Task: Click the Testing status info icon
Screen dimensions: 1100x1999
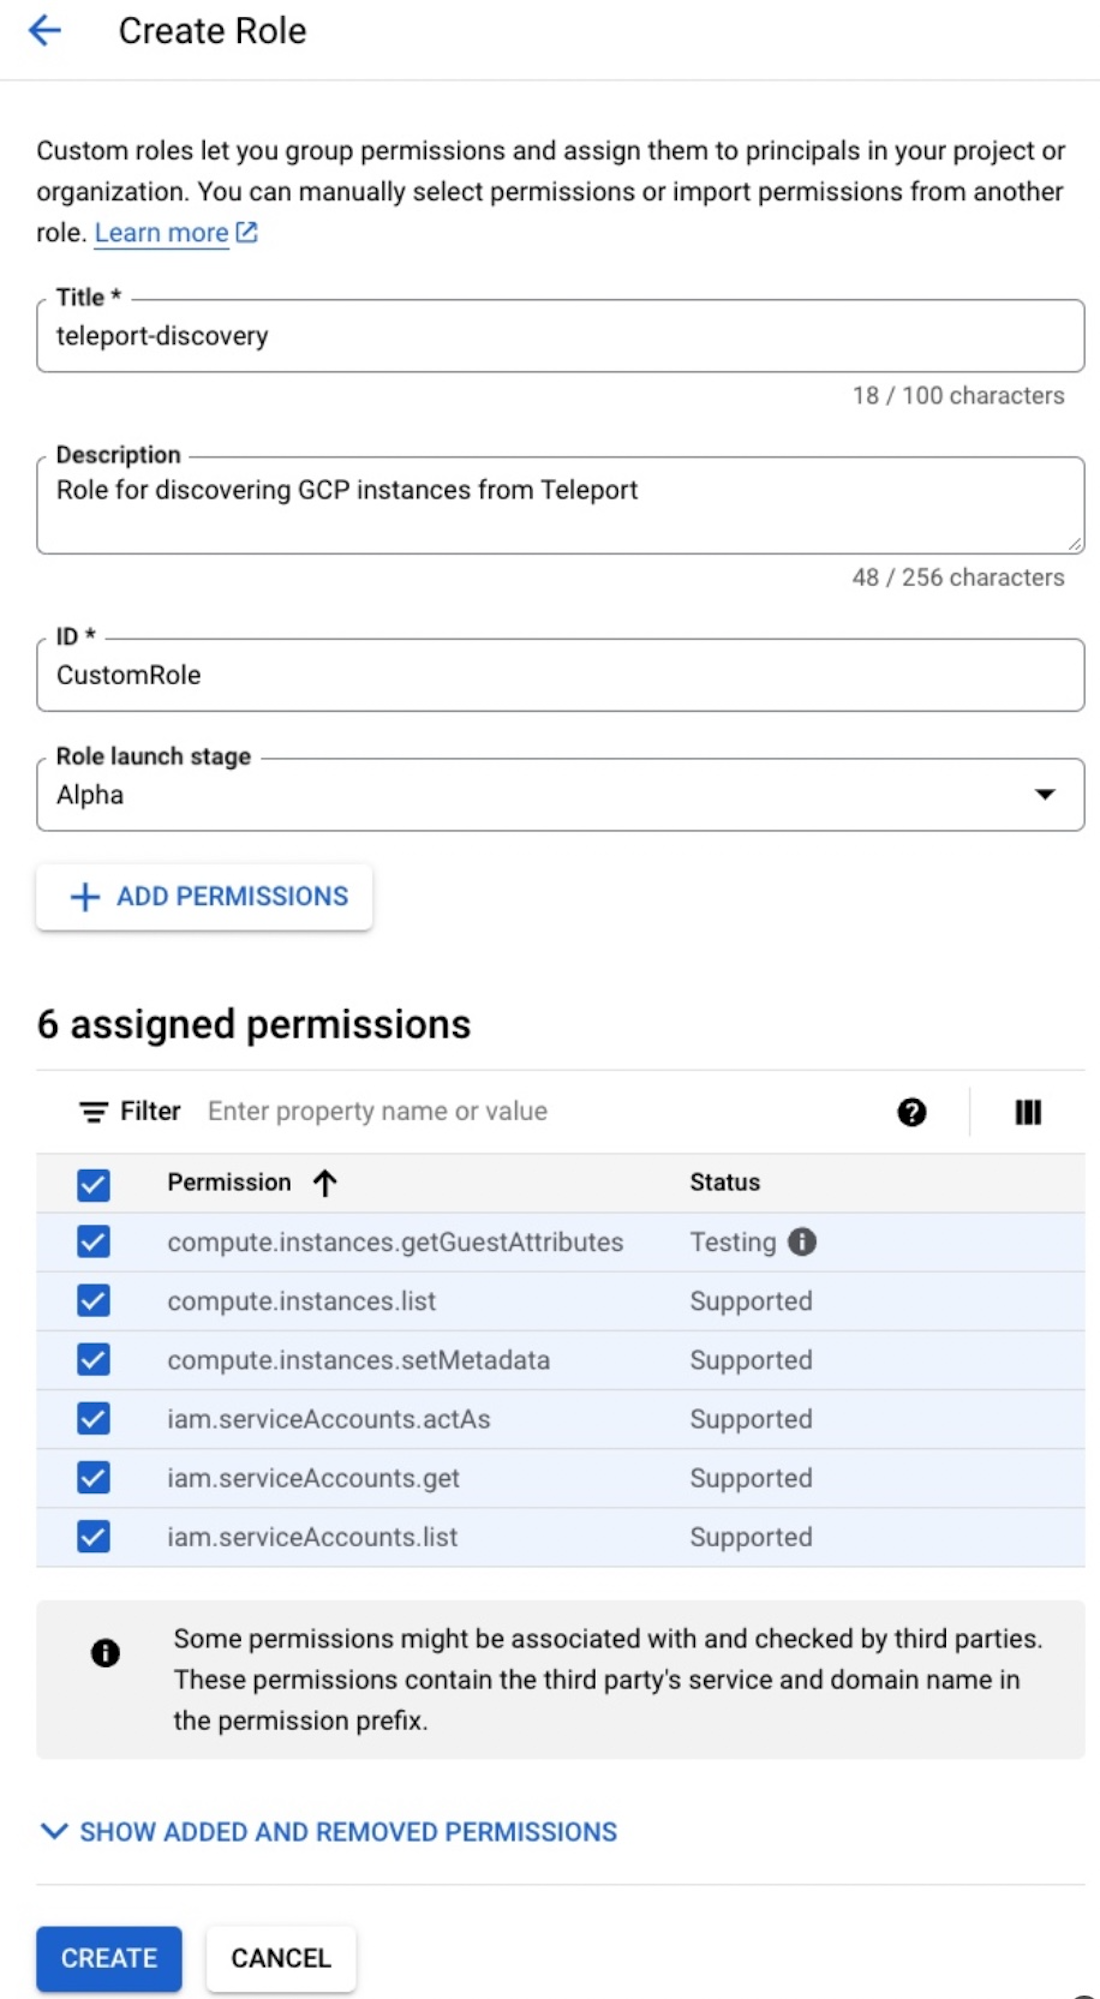Action: point(802,1242)
